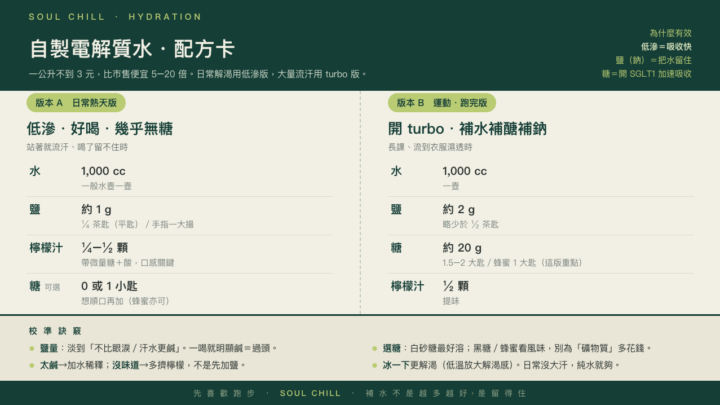The height and width of the screenshot is (405, 720).
Task: Click the amount "½ 顆" in version B
Action: tap(456, 286)
